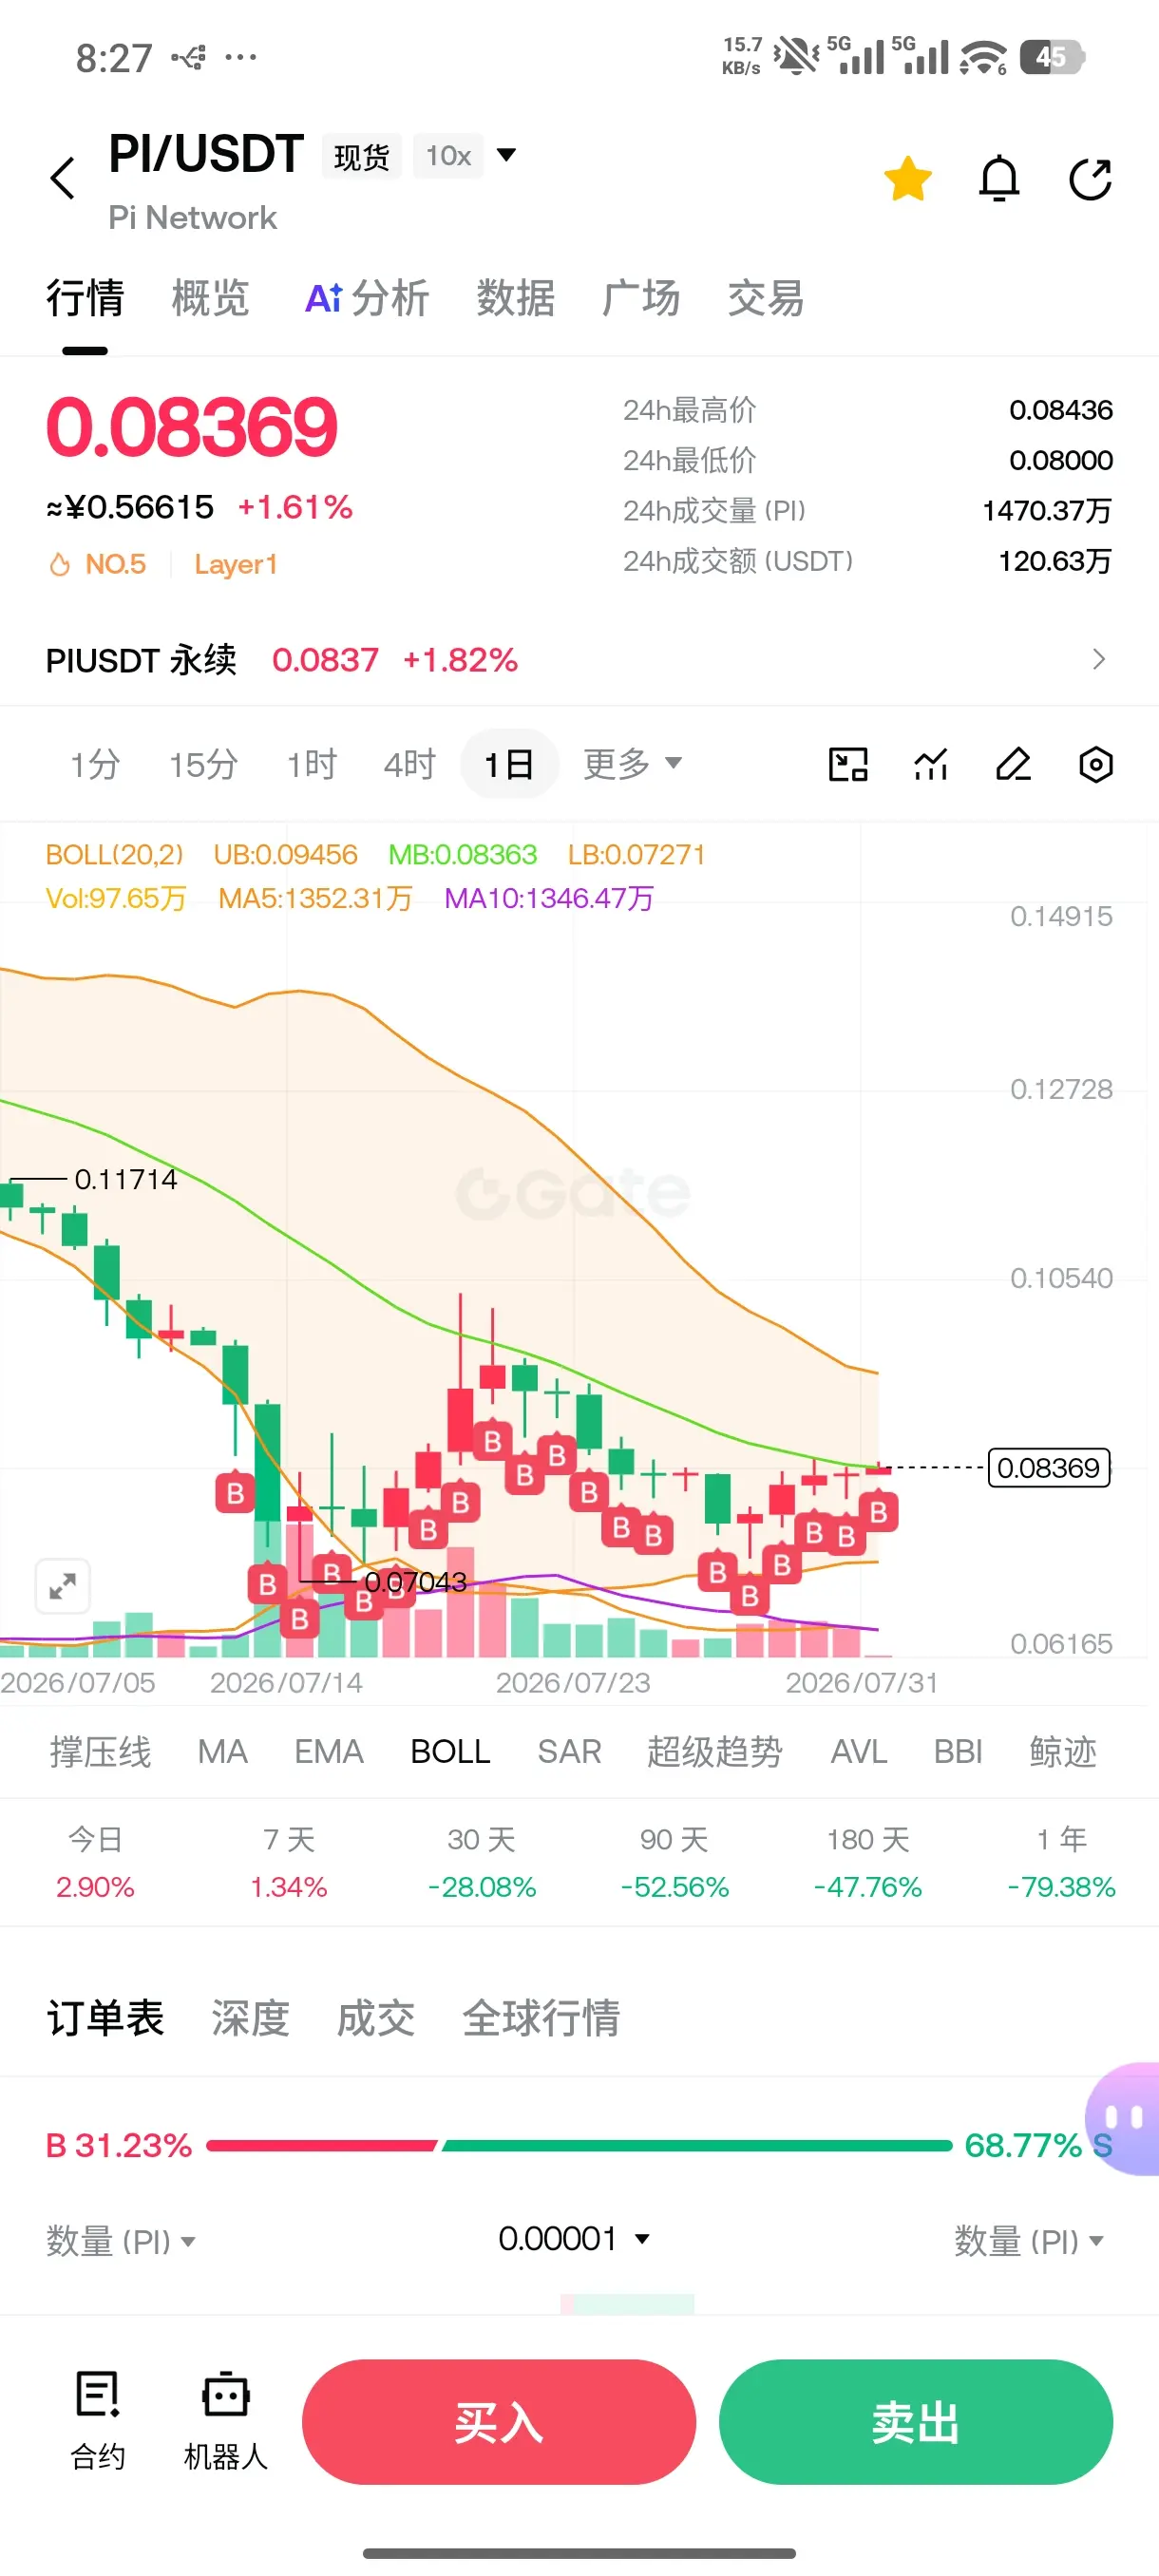
Task: Open PIUSDT 永续 contract row chevron
Action: tap(1098, 659)
